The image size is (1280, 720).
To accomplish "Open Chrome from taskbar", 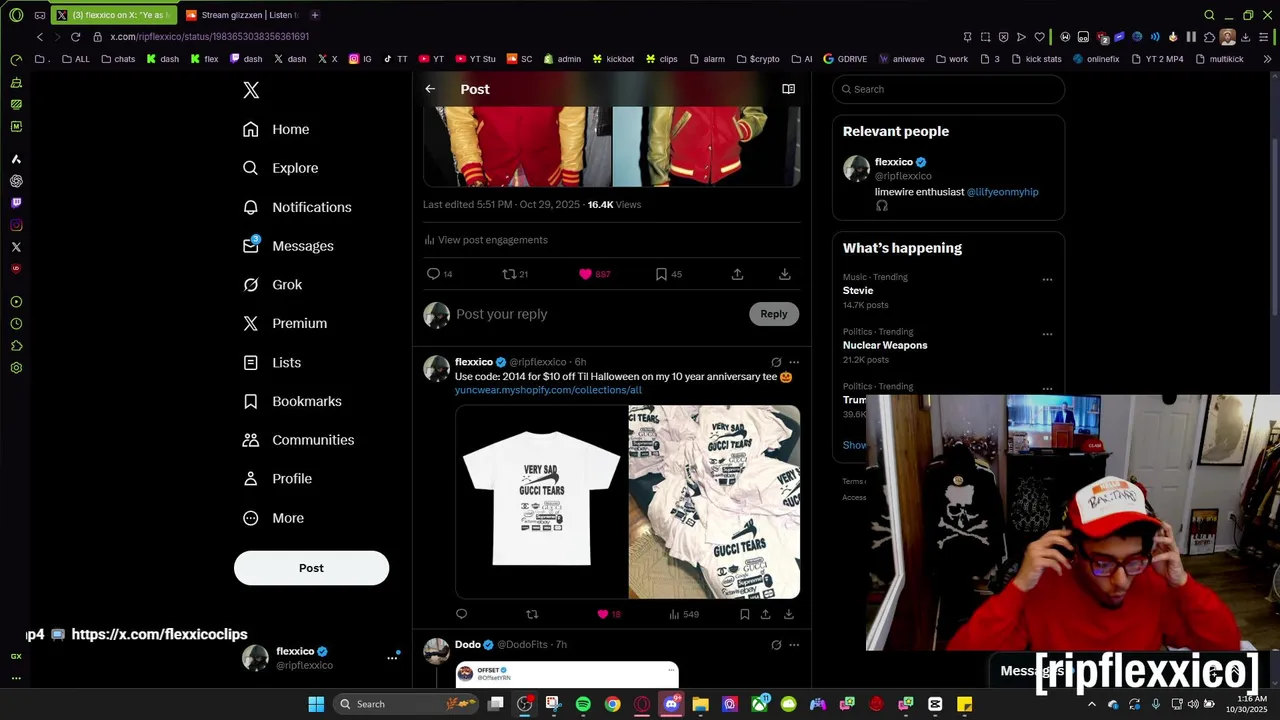I will (612, 704).
